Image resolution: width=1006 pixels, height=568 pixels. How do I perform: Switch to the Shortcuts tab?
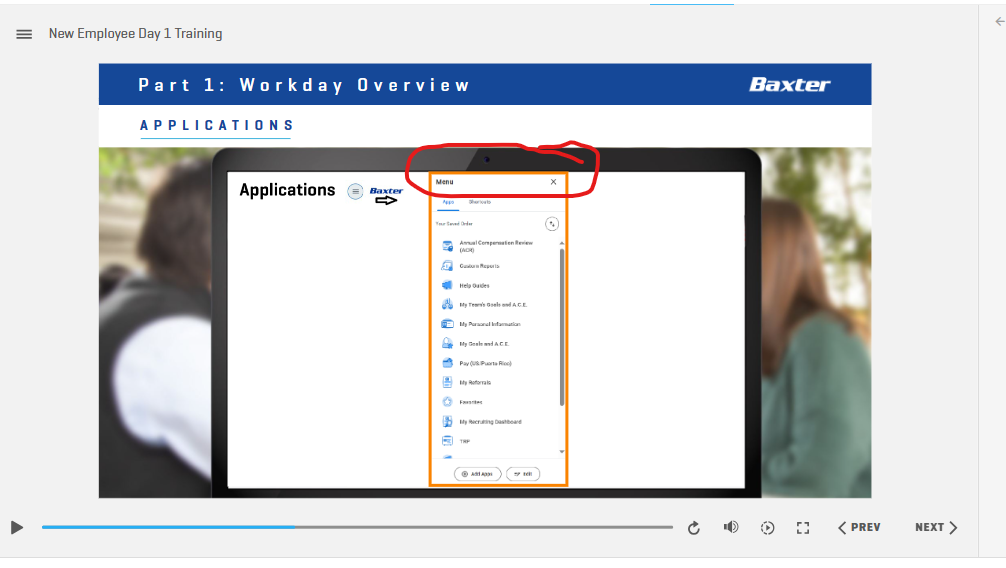[479, 202]
